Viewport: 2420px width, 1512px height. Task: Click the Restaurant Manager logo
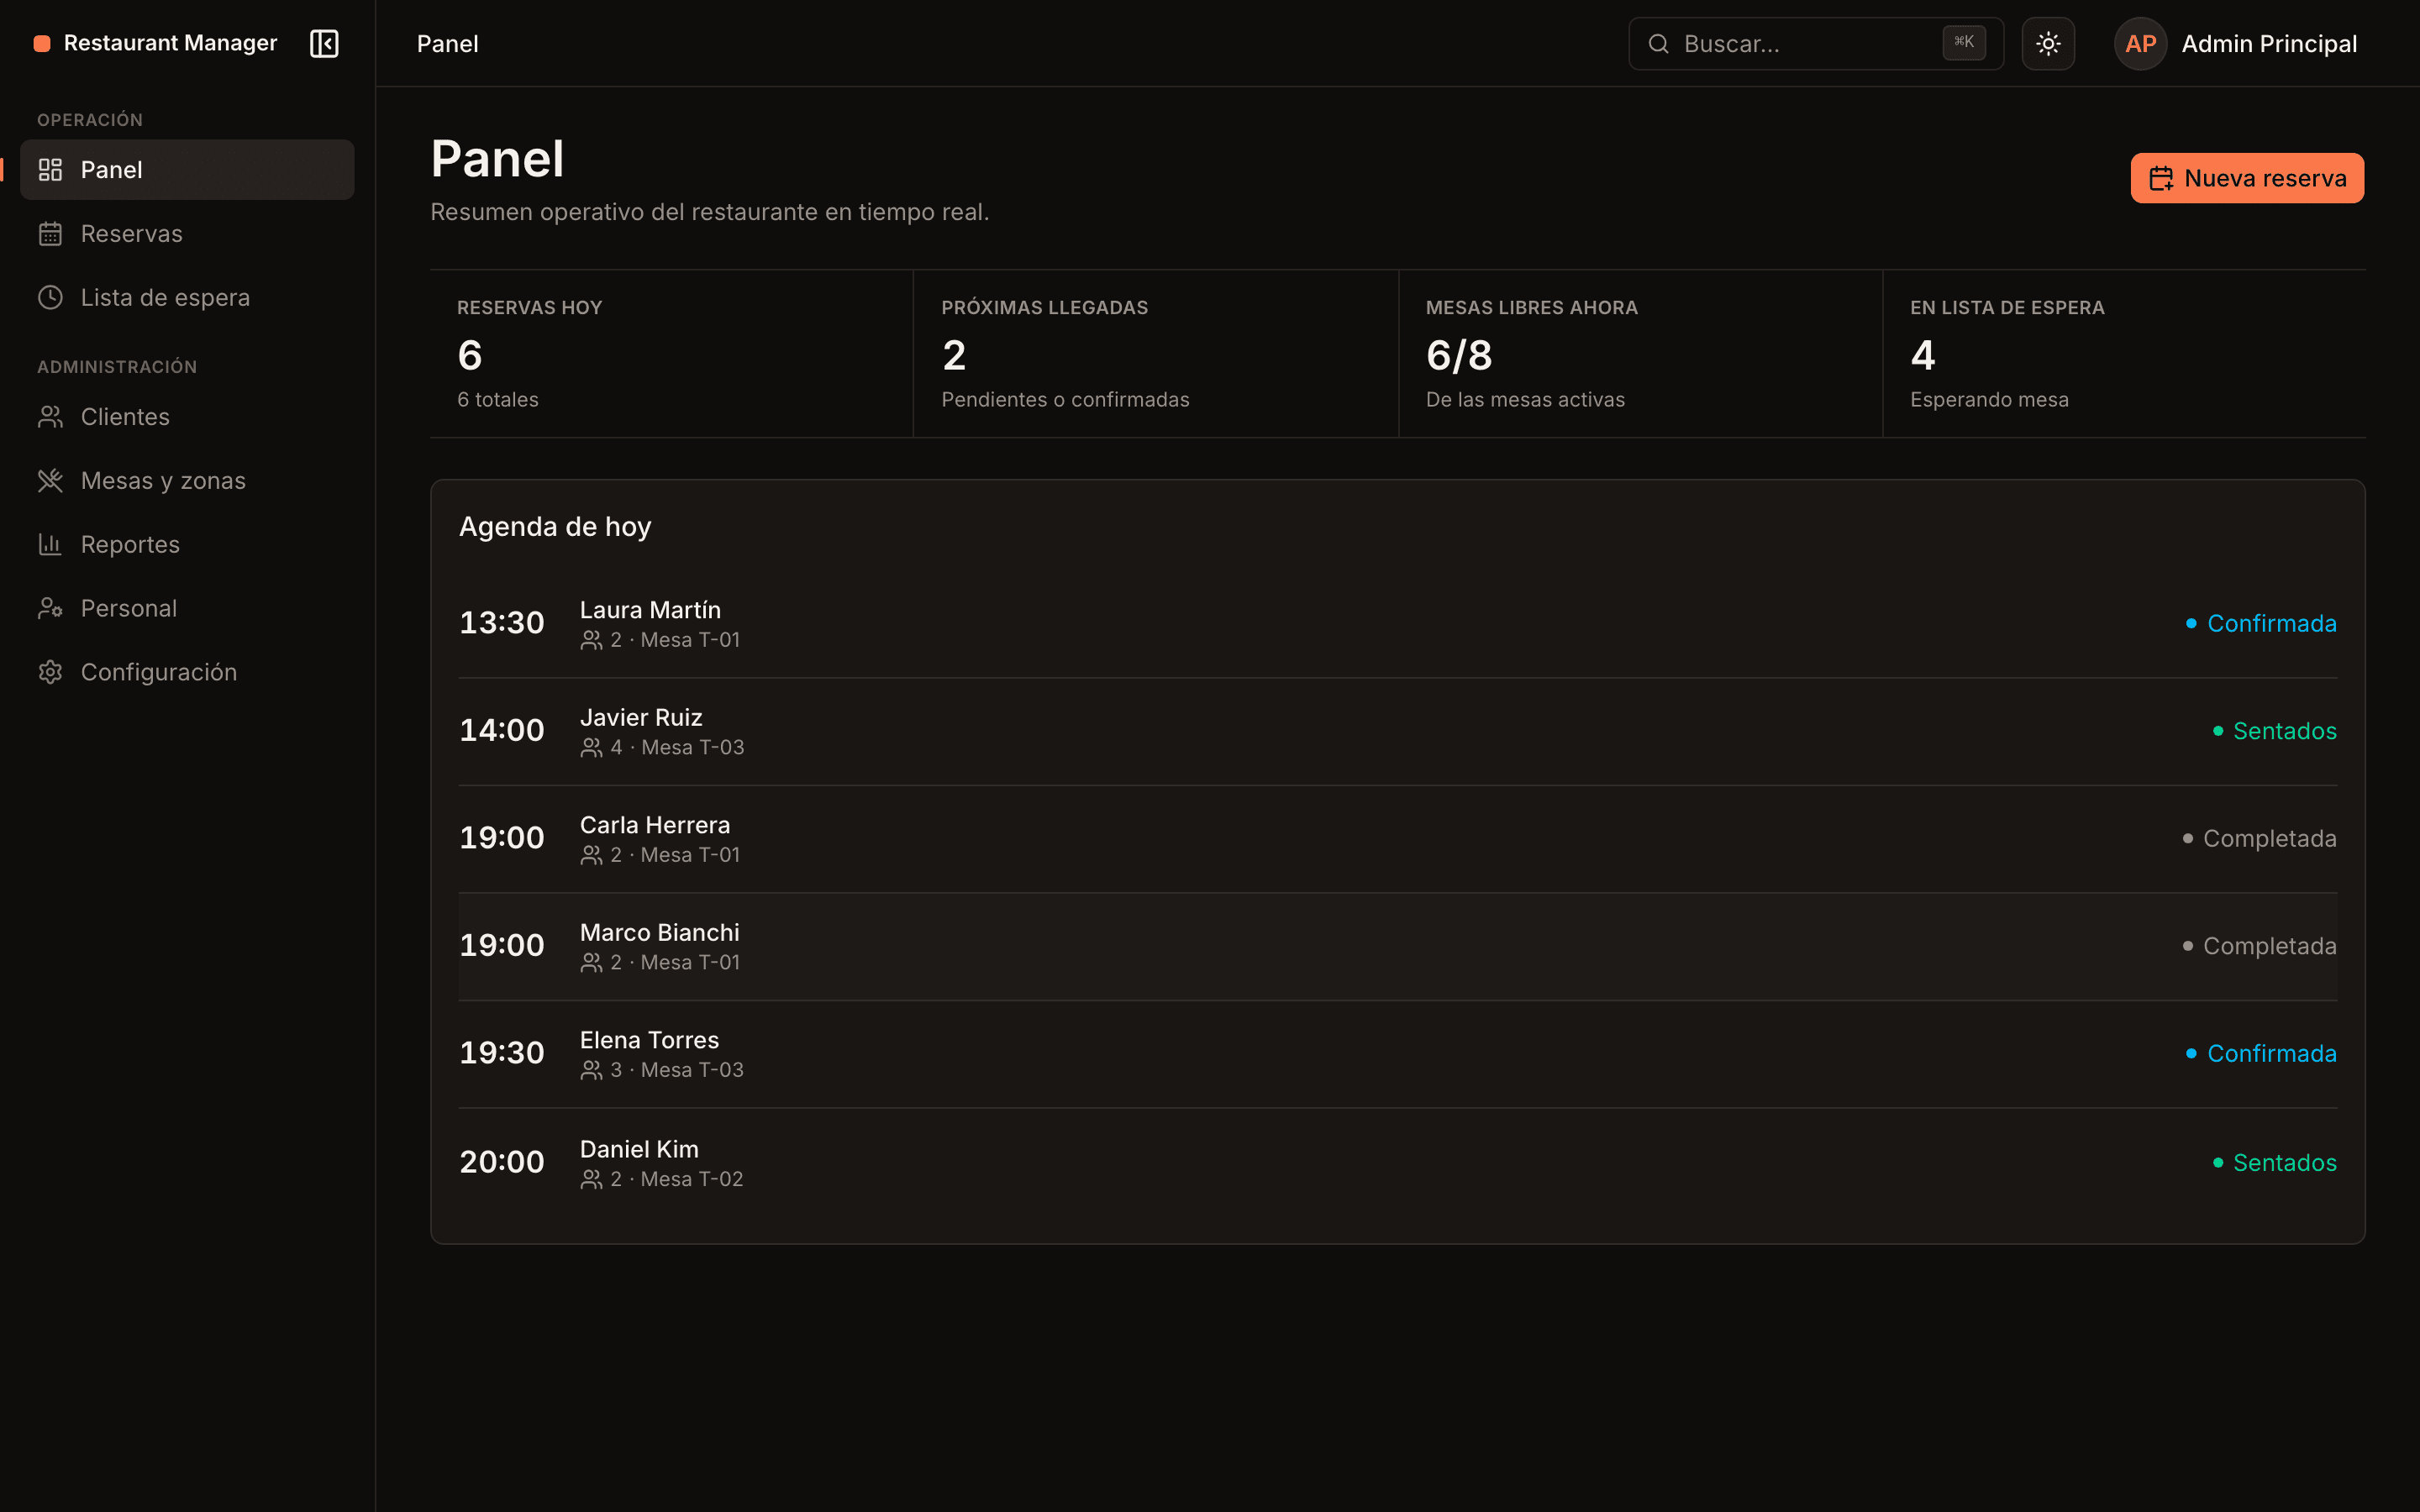pyautogui.click(x=155, y=43)
